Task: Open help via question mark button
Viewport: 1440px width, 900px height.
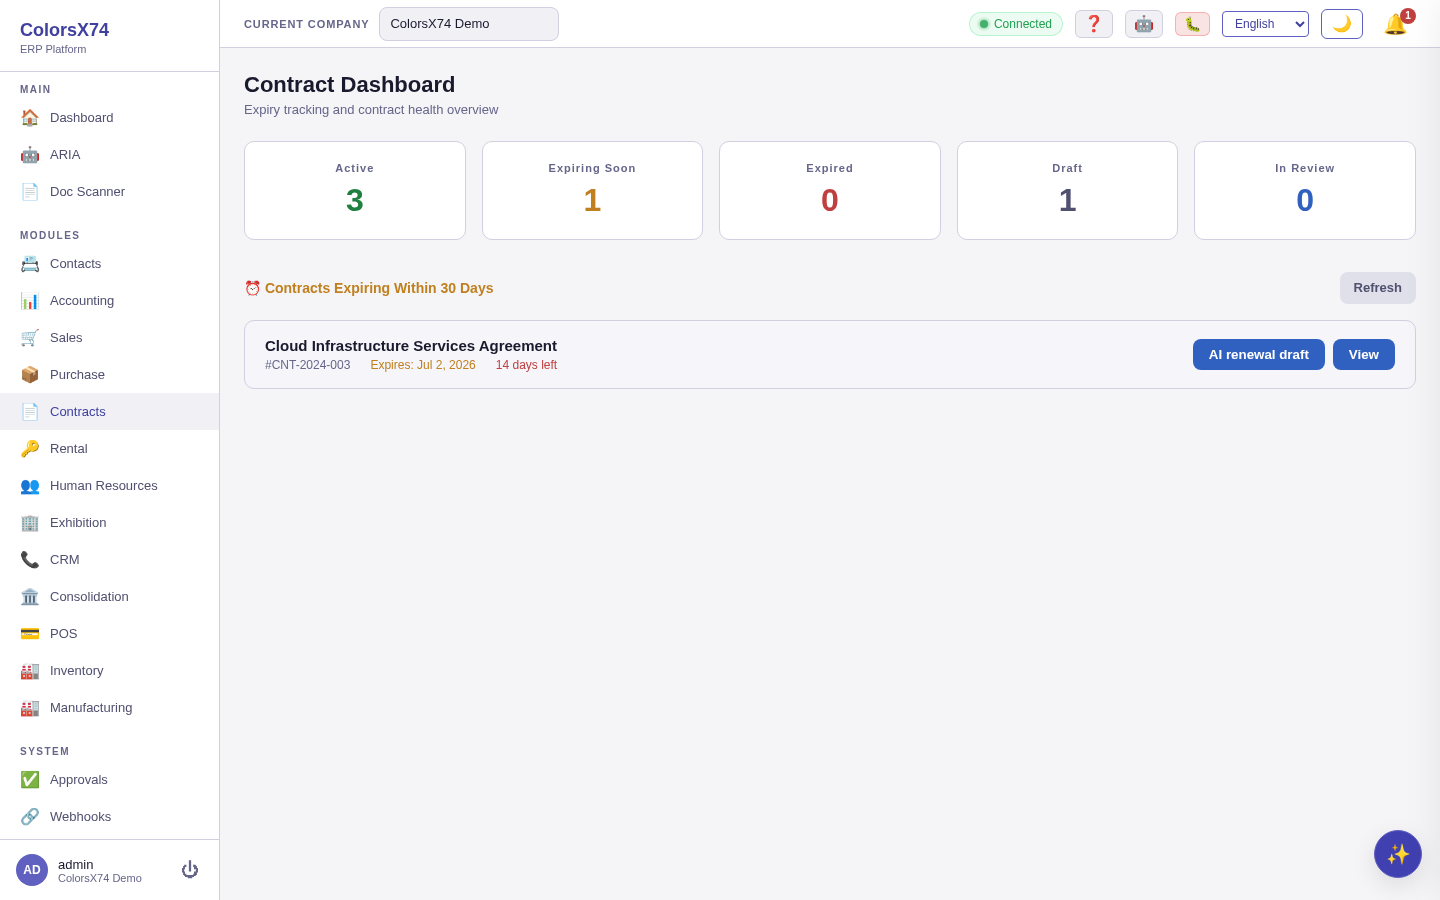Action: tap(1094, 24)
